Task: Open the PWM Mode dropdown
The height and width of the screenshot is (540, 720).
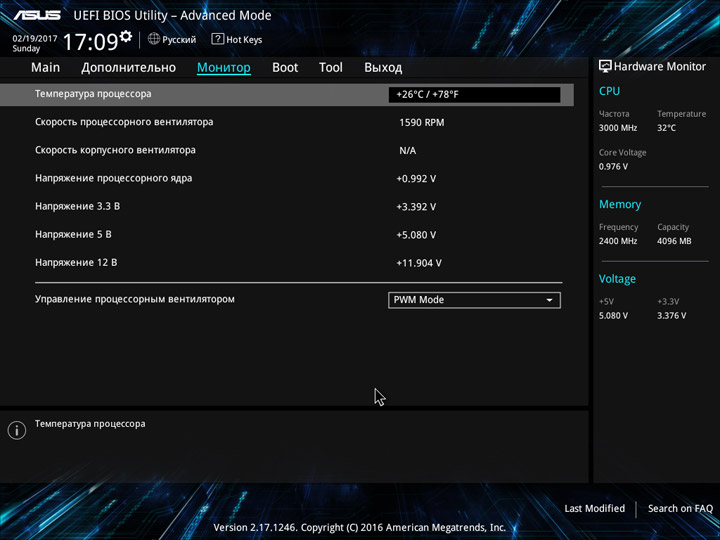Action: (x=474, y=300)
